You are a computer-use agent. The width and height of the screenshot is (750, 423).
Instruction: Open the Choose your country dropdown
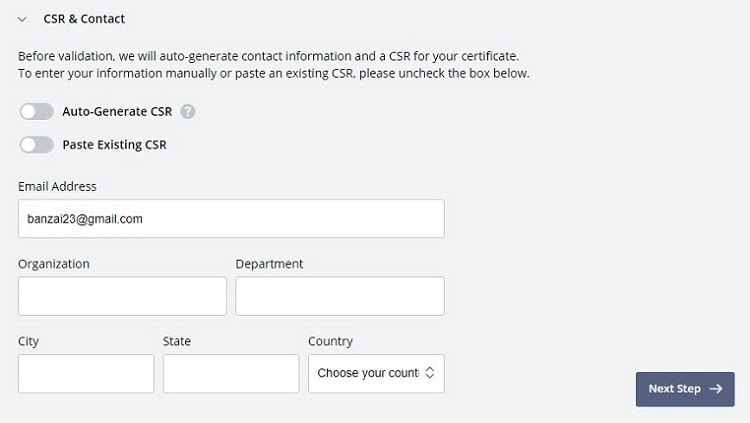[376, 374]
